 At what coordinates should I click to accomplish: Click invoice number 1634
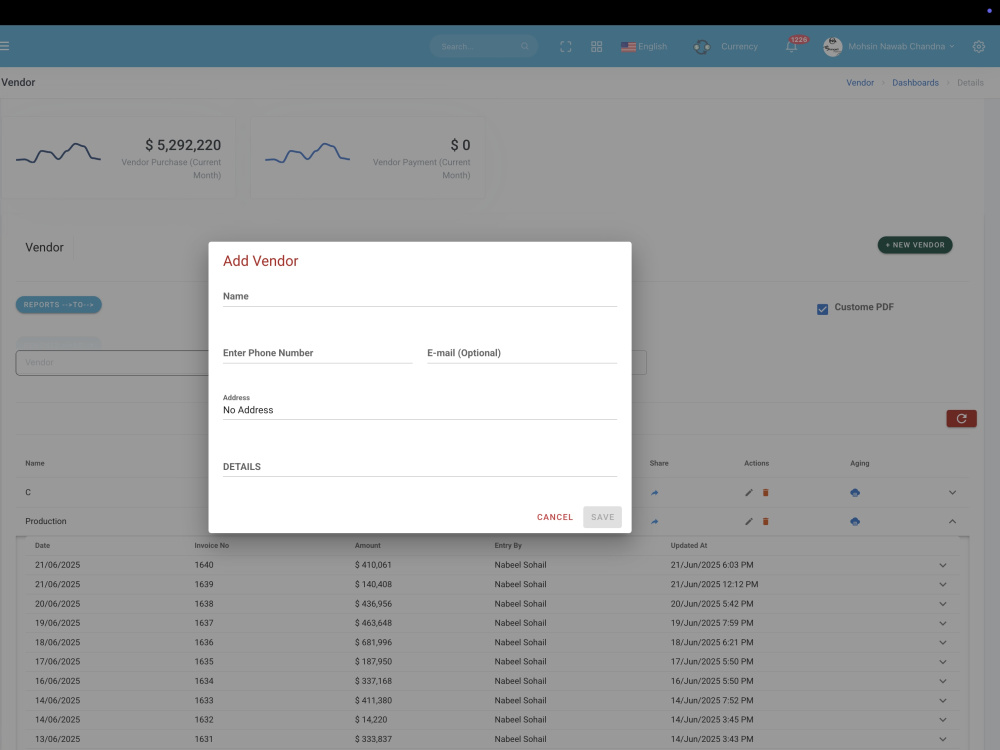[x=204, y=681]
